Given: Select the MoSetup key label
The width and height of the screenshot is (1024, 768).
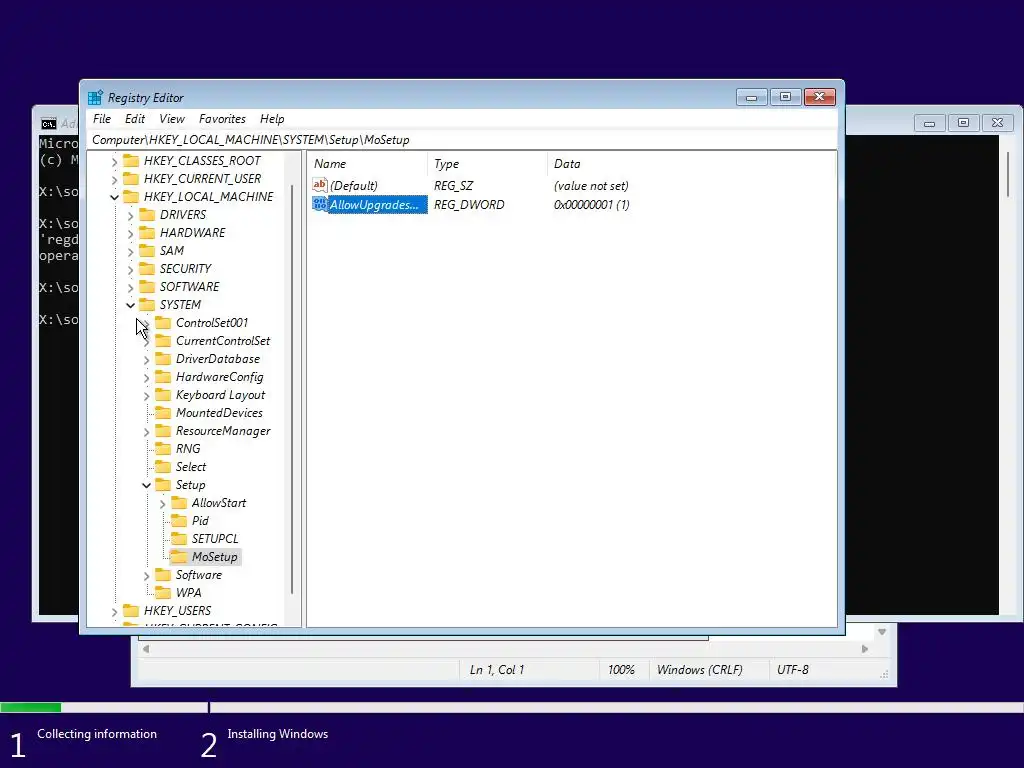Looking at the screenshot, I should [214, 557].
